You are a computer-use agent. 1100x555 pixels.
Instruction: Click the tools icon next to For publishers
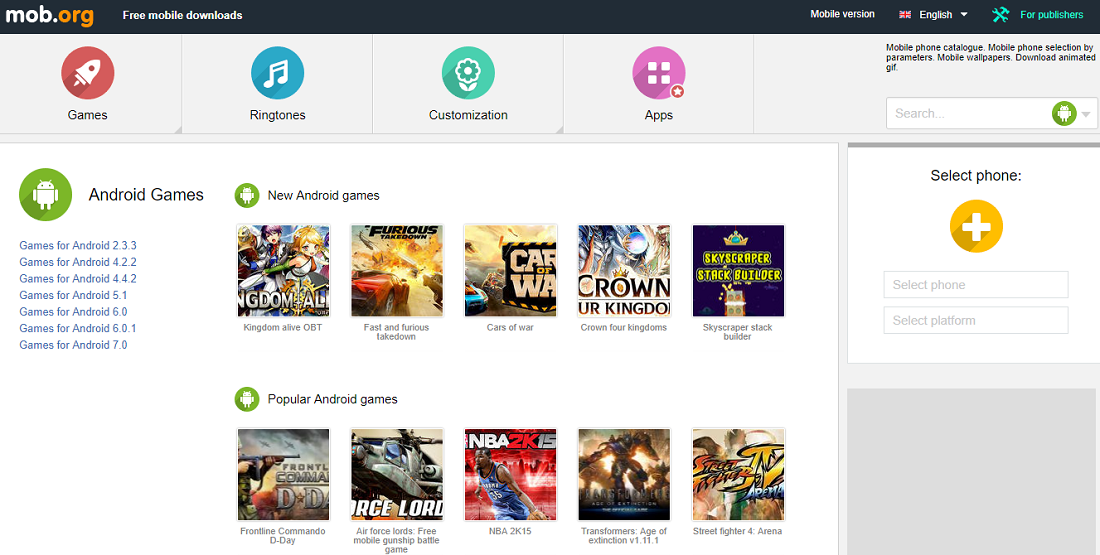click(x=1000, y=14)
